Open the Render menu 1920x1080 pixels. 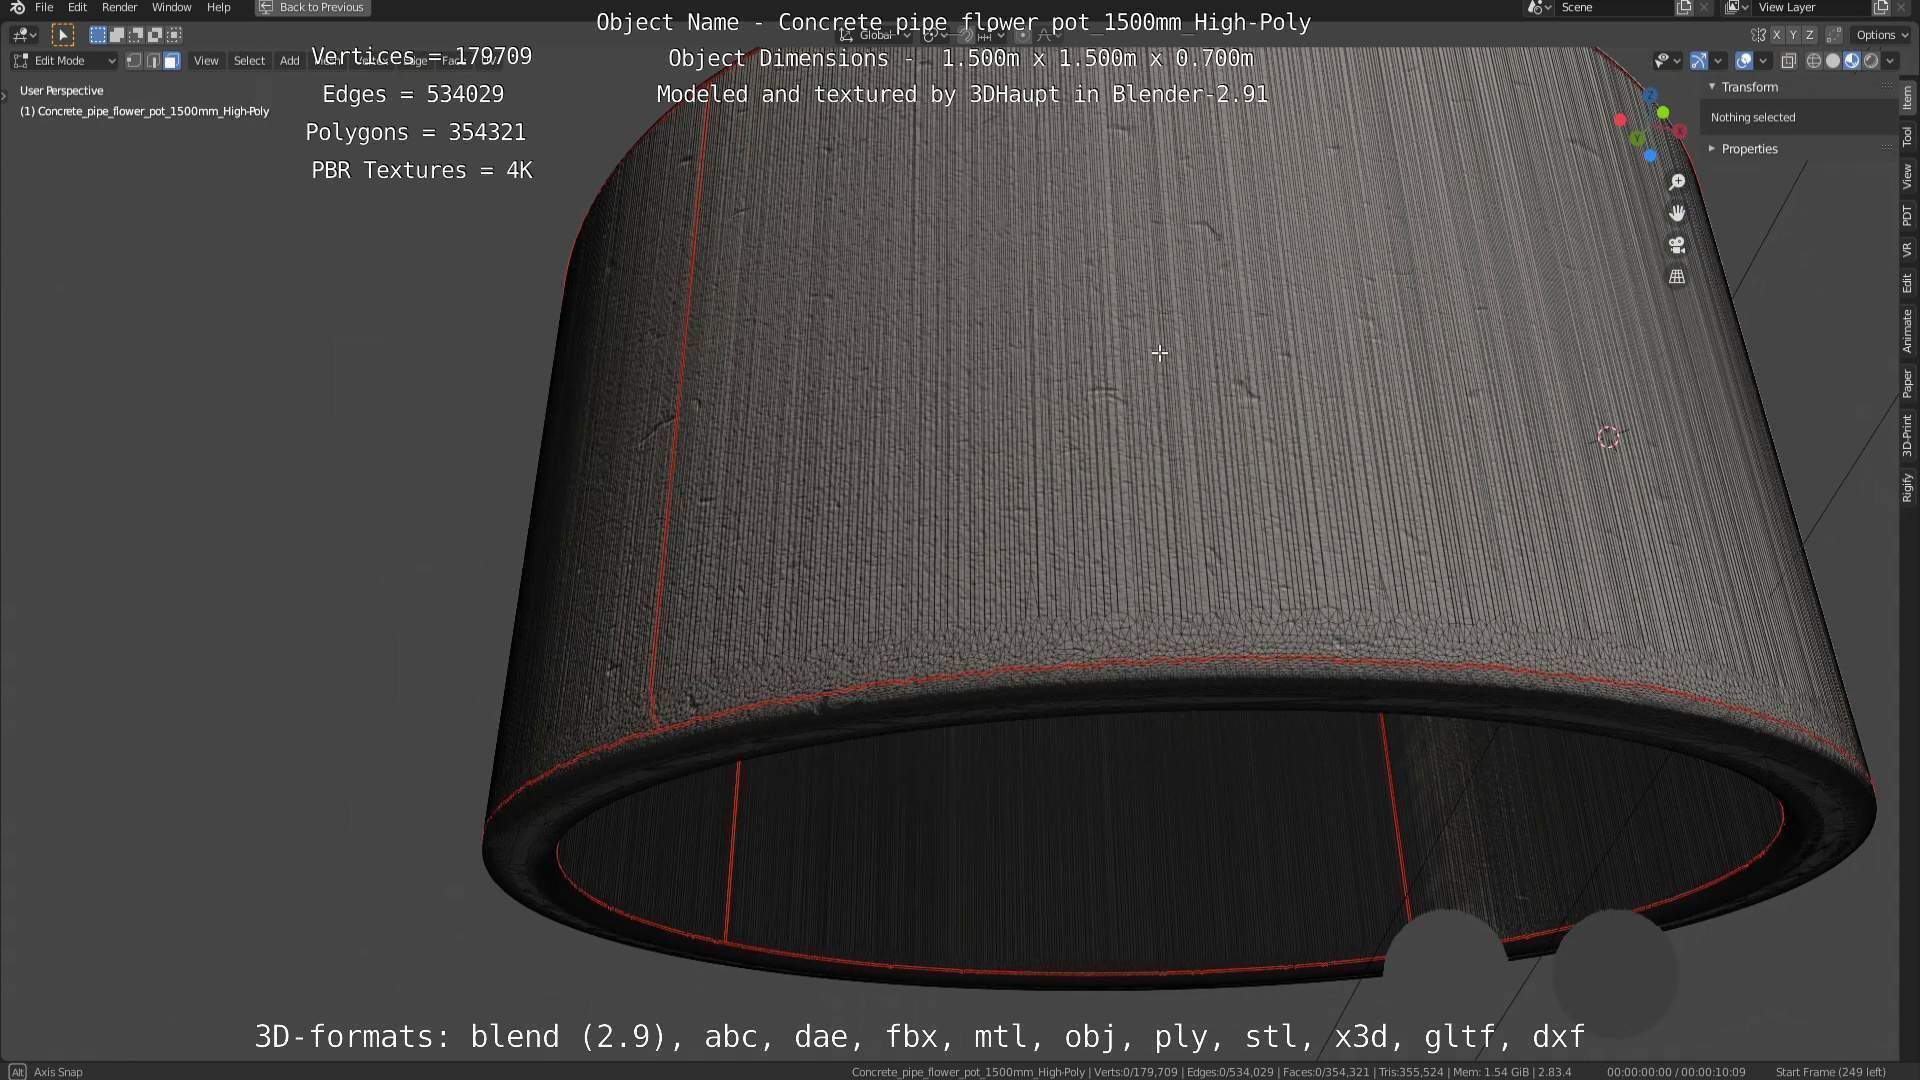[119, 7]
